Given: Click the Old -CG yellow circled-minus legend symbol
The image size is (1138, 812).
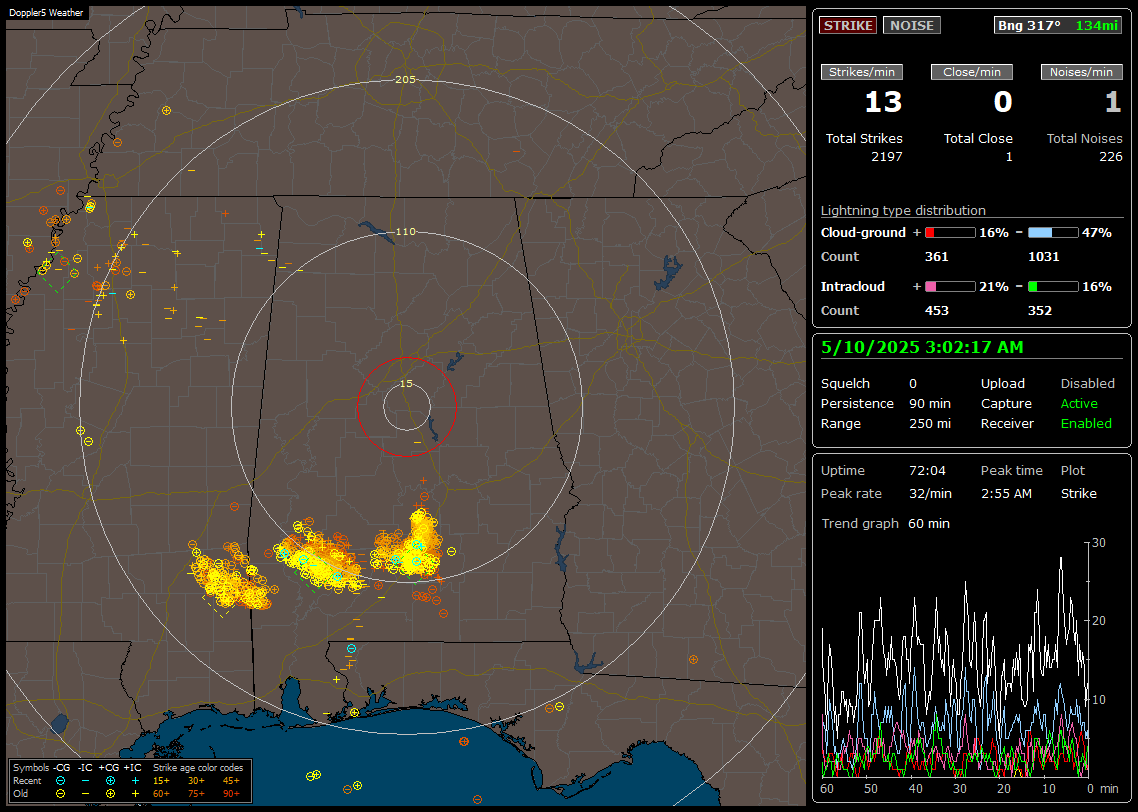Looking at the screenshot, I should click(x=60, y=794).
